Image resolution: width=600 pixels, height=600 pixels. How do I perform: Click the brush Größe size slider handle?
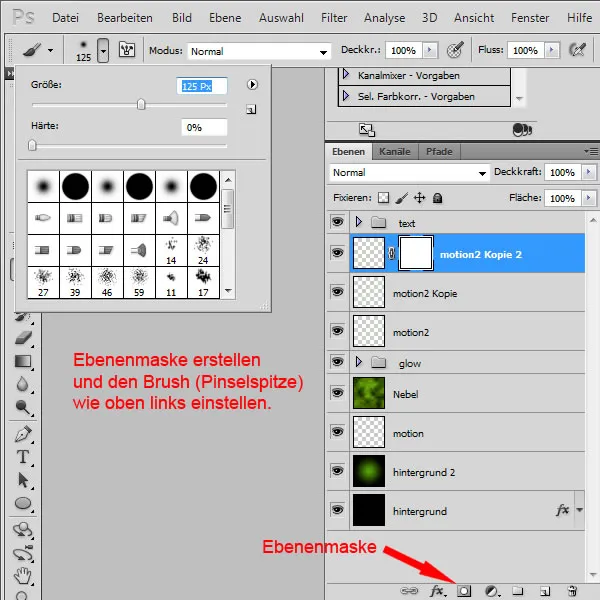(141, 103)
